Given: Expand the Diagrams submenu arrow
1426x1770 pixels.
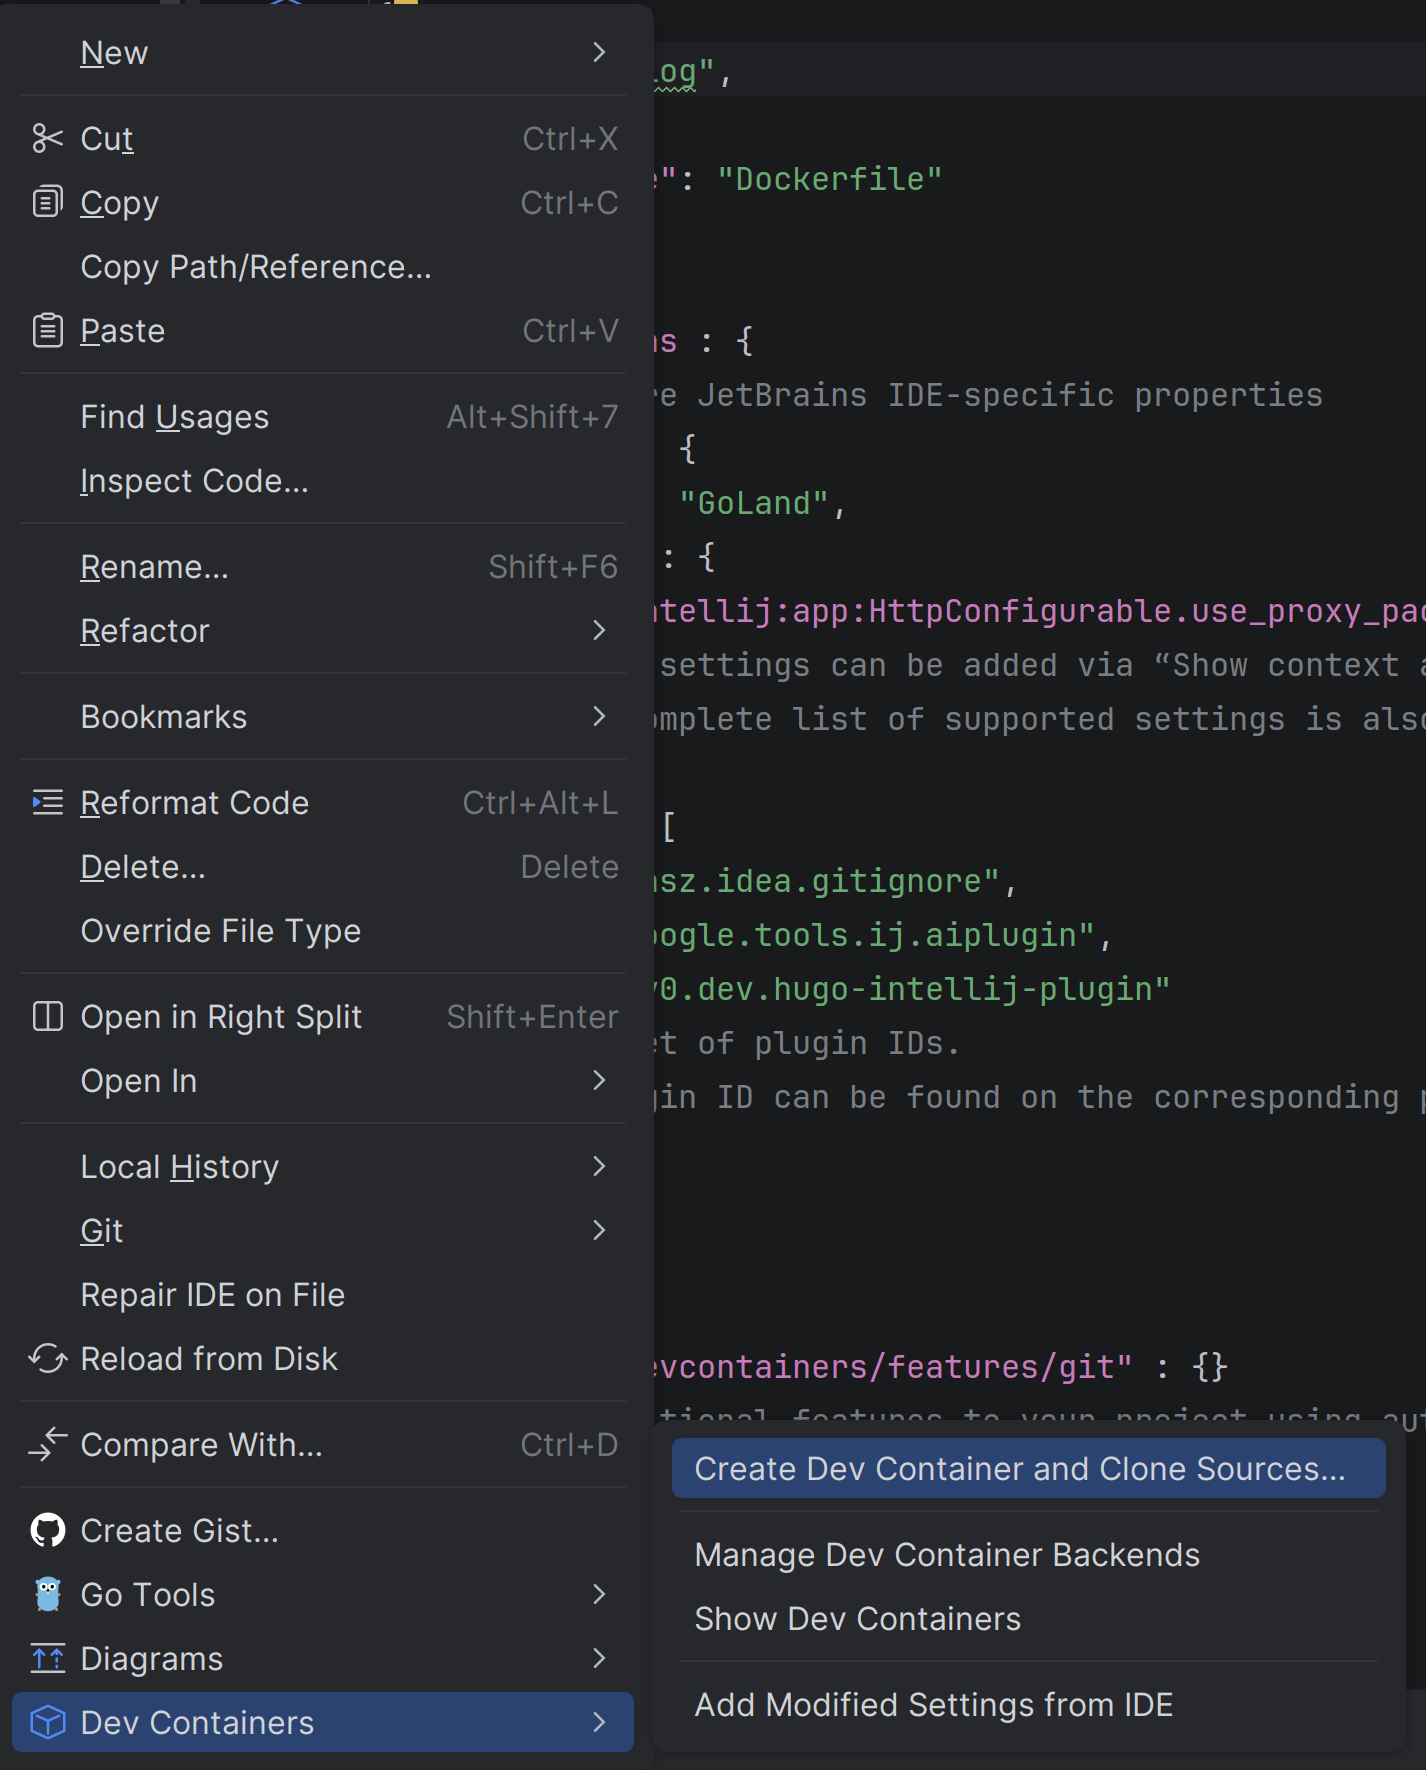Looking at the screenshot, I should pos(599,1658).
